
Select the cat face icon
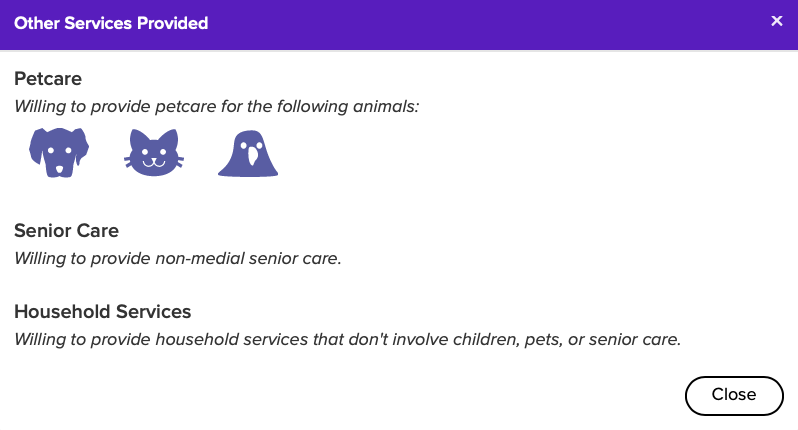[x=154, y=153]
